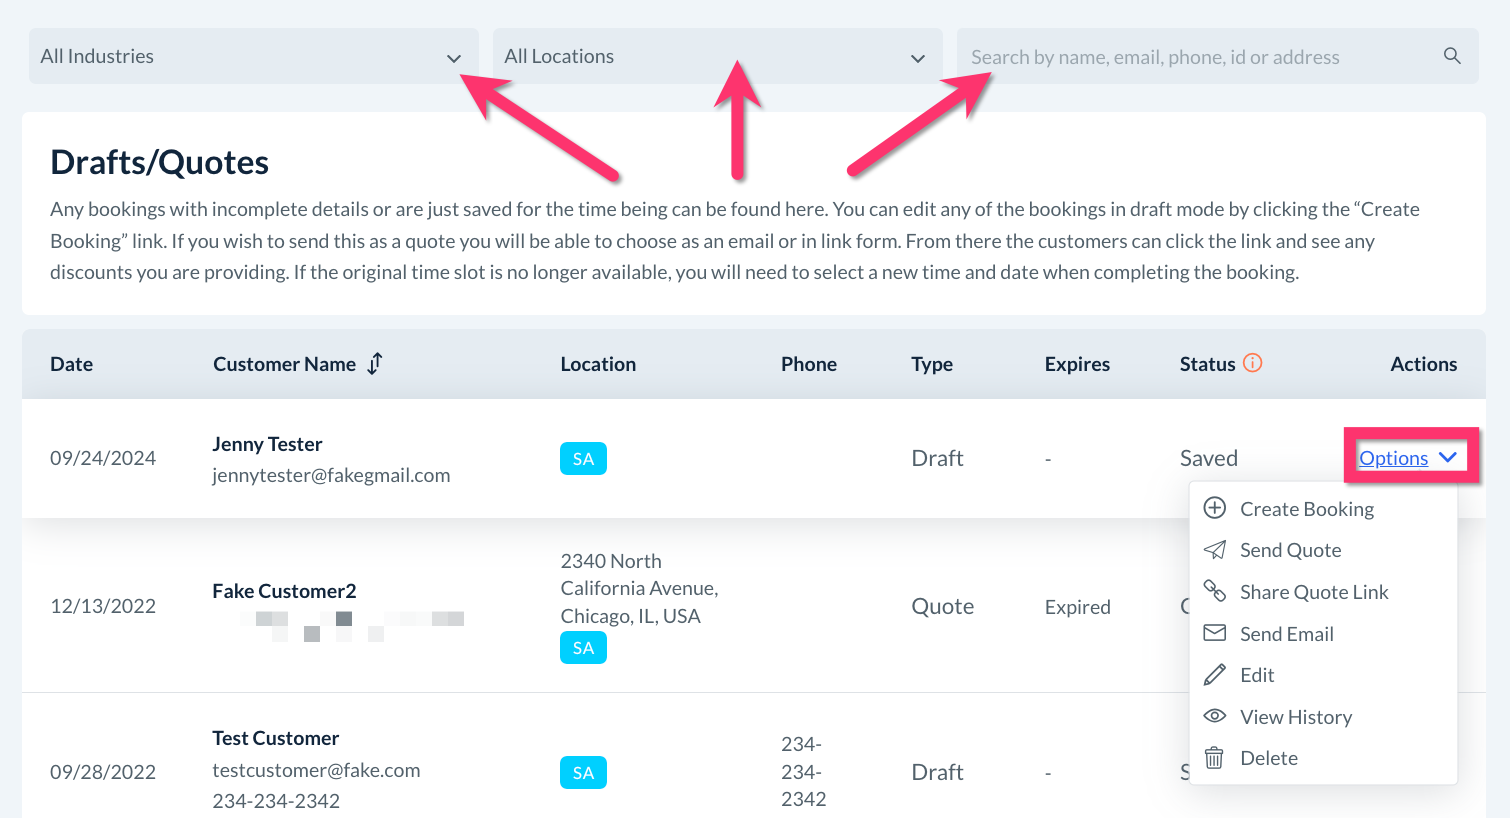
Task: Click the Fake Customer2 name
Action: pyautogui.click(x=284, y=591)
